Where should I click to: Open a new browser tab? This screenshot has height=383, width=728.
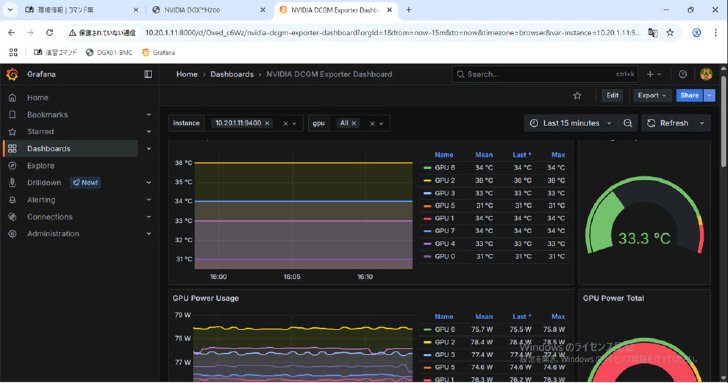click(x=409, y=10)
